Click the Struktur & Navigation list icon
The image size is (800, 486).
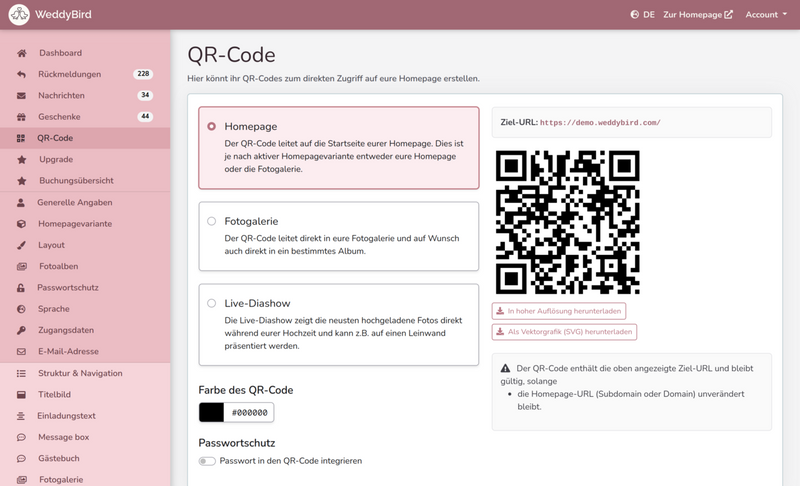(x=21, y=373)
